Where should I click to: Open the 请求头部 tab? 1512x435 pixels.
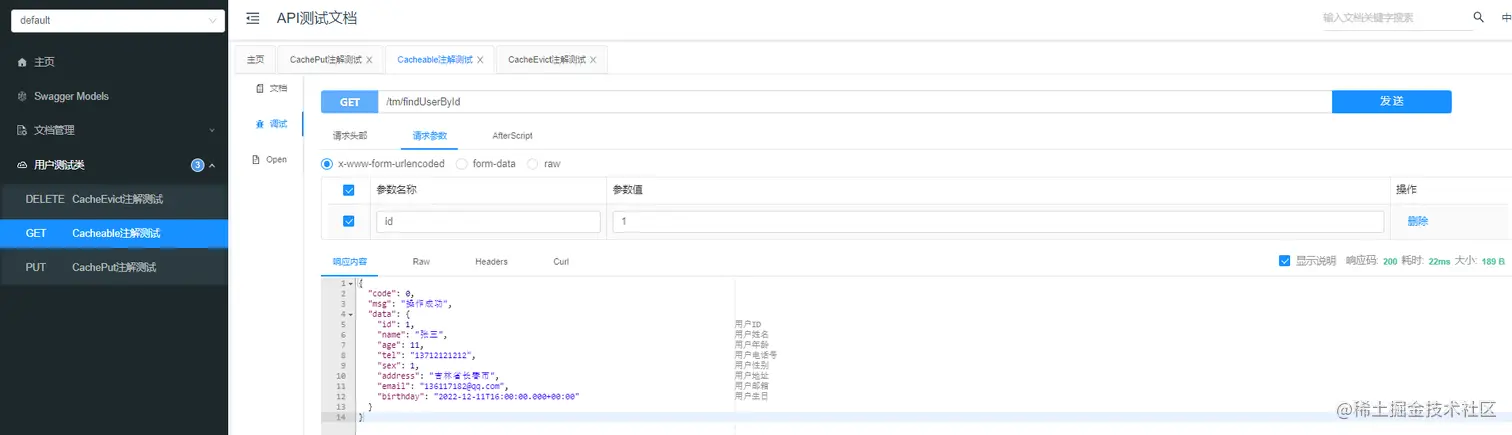(350, 135)
